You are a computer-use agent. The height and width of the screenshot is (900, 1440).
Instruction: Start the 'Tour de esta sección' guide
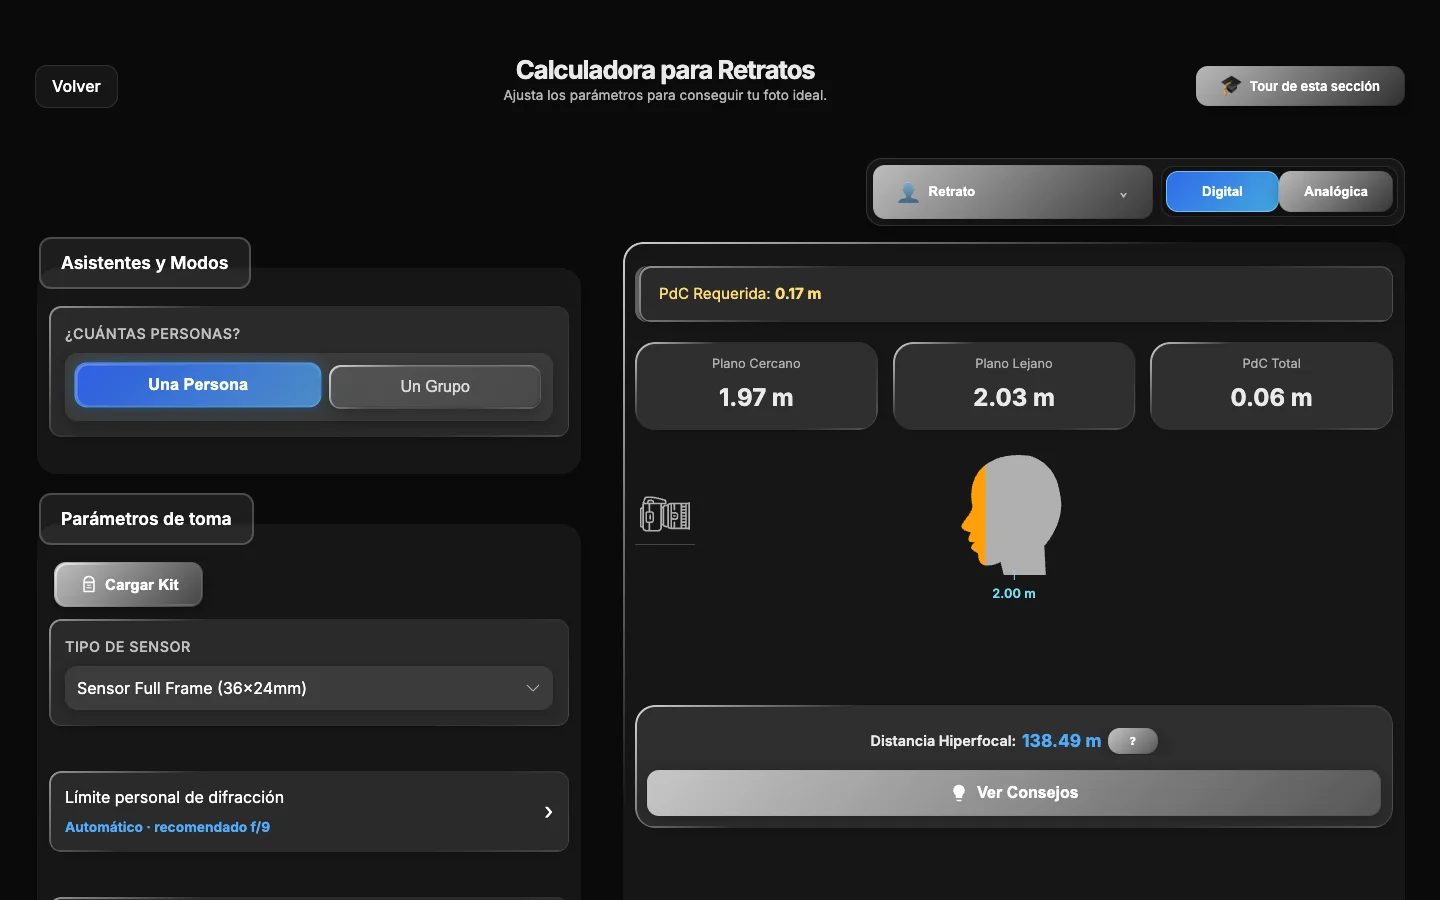[x=1300, y=86]
